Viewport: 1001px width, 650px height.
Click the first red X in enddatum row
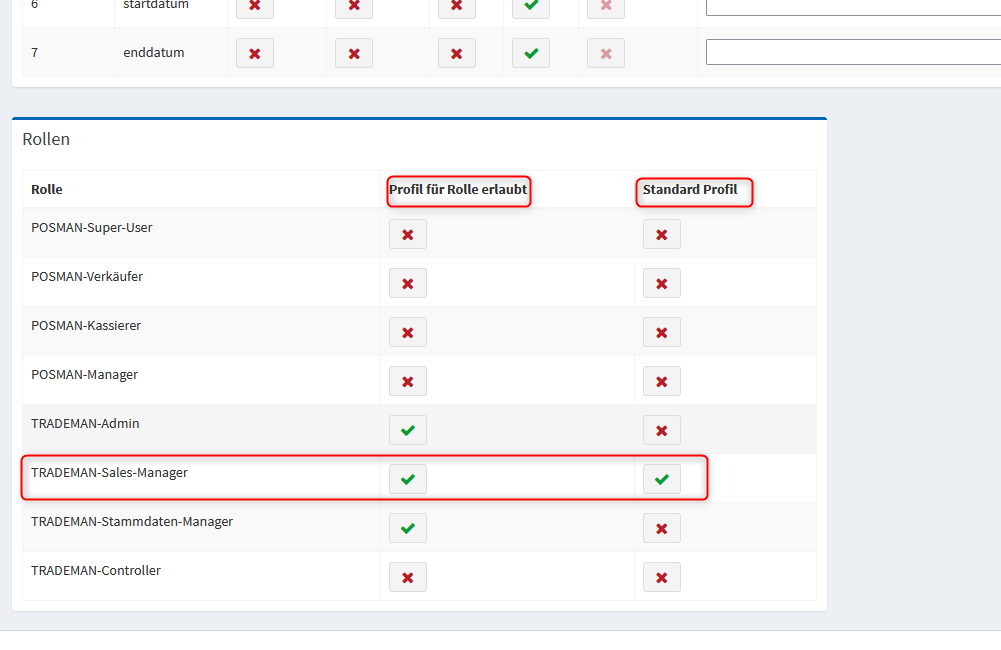[254, 53]
